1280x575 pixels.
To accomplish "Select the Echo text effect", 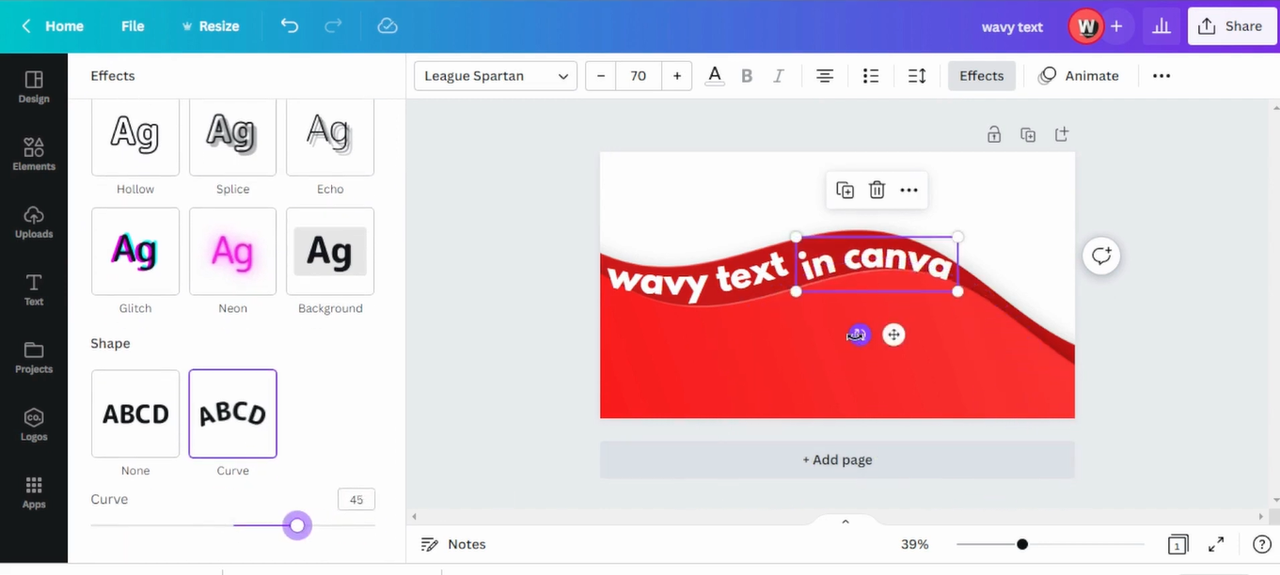I will (330, 138).
